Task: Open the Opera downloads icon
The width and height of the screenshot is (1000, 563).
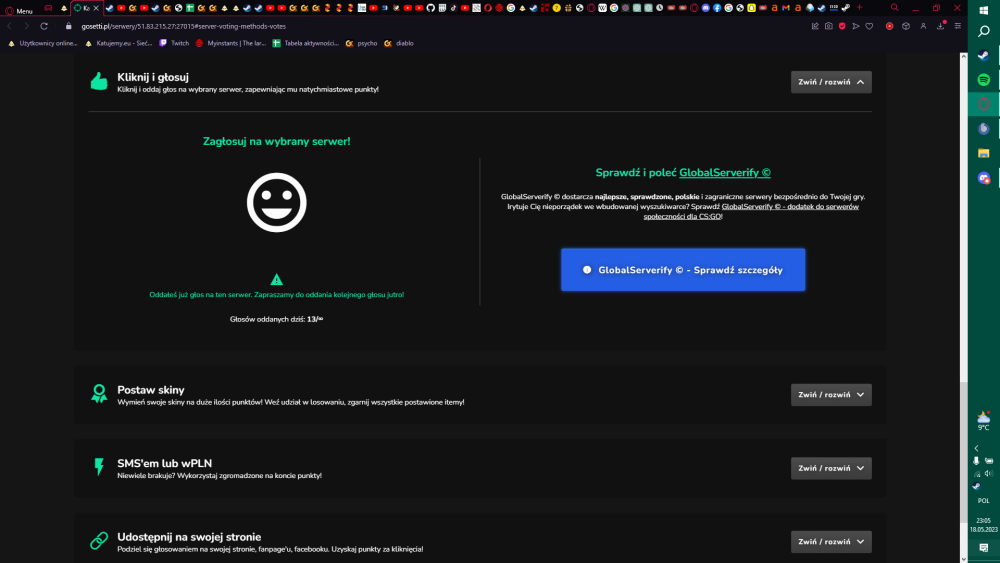Action: pyautogui.click(x=941, y=26)
